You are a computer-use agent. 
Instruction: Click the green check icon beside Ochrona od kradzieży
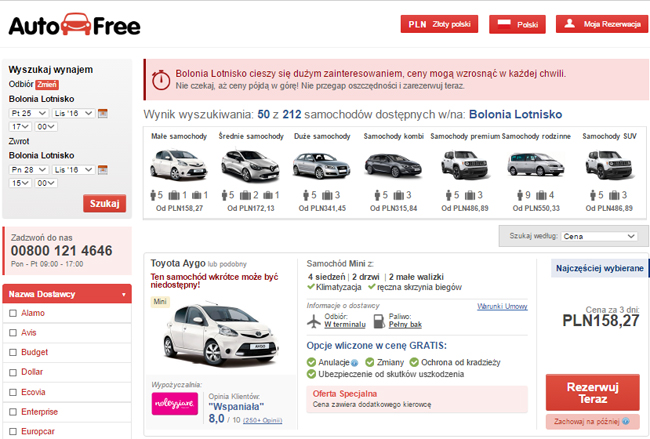coord(414,362)
